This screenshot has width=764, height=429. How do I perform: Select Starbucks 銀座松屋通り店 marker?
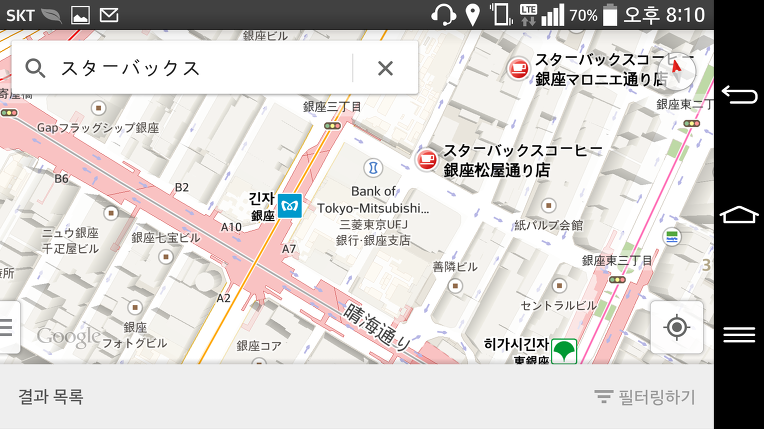(x=427, y=159)
